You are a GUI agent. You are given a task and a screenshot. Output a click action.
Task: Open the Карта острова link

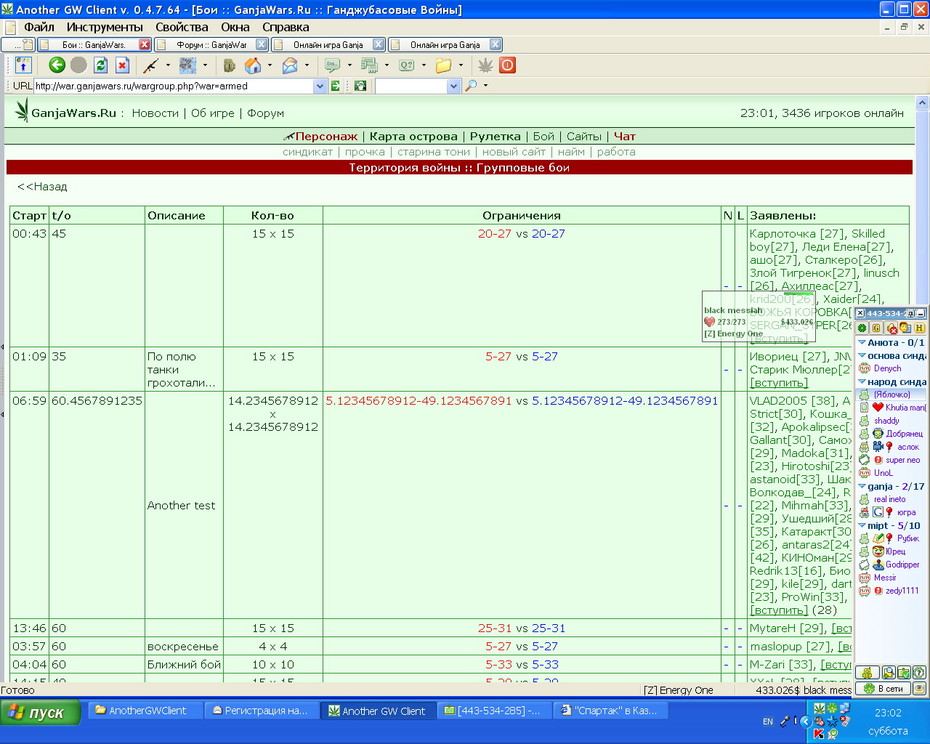pyautogui.click(x=413, y=136)
